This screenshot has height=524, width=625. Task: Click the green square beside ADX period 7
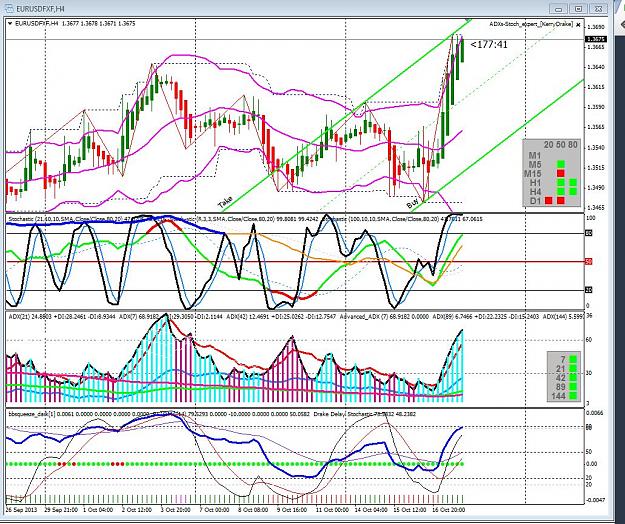coord(573,359)
